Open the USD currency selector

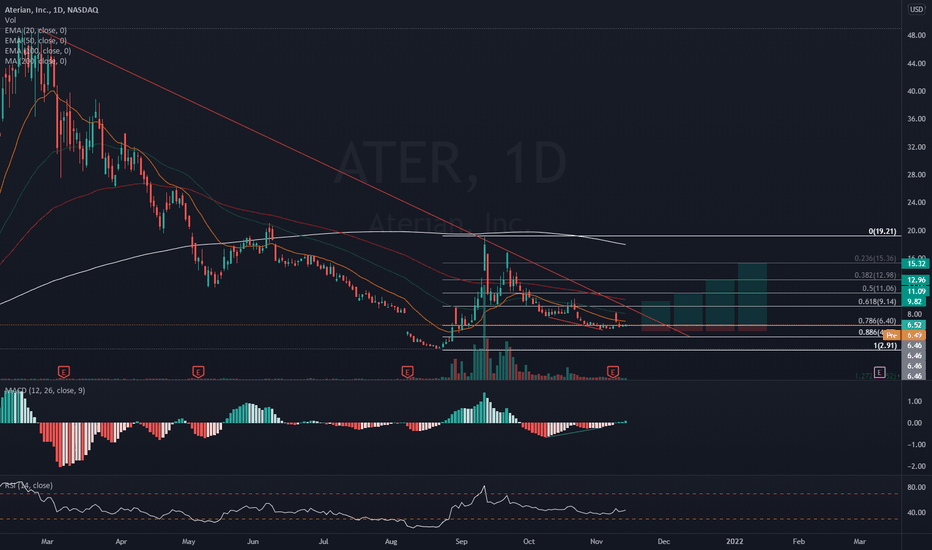[917, 10]
